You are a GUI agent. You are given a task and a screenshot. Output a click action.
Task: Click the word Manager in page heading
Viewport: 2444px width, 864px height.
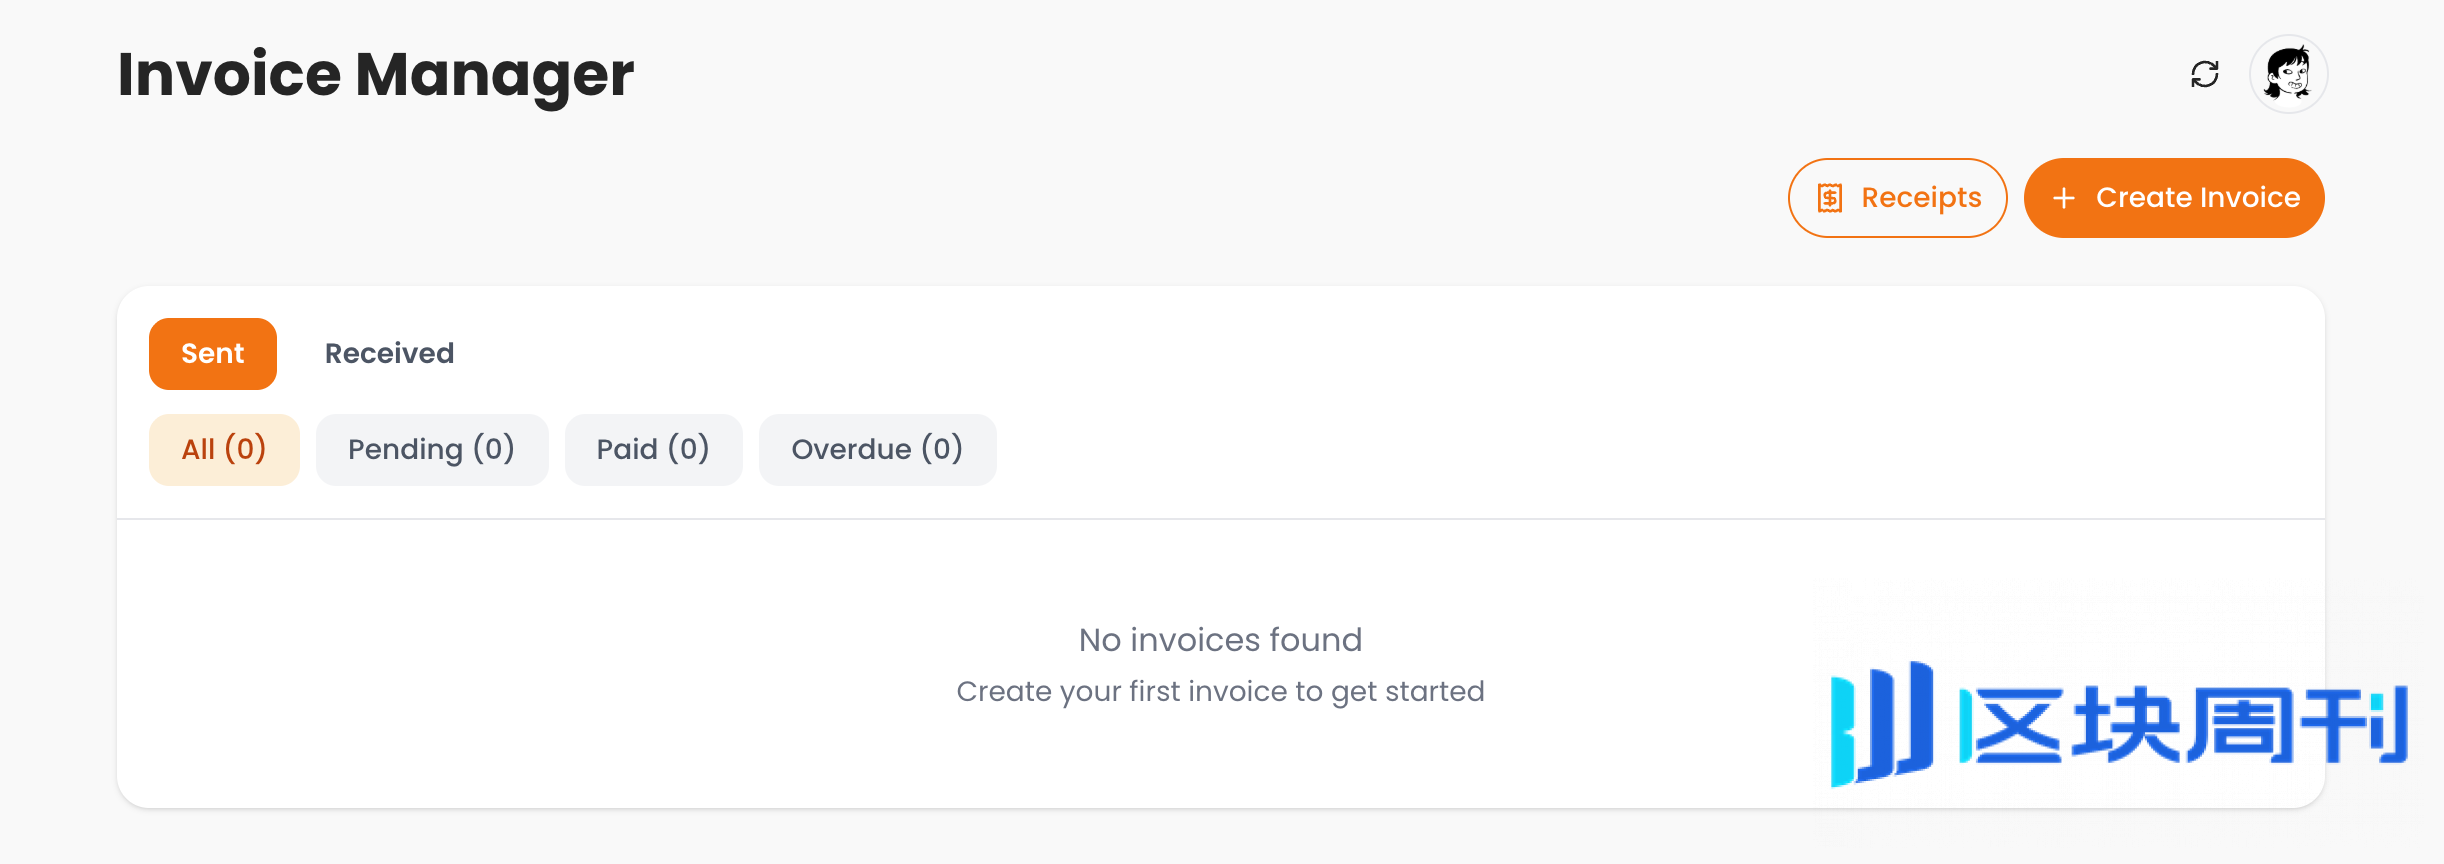(x=494, y=75)
